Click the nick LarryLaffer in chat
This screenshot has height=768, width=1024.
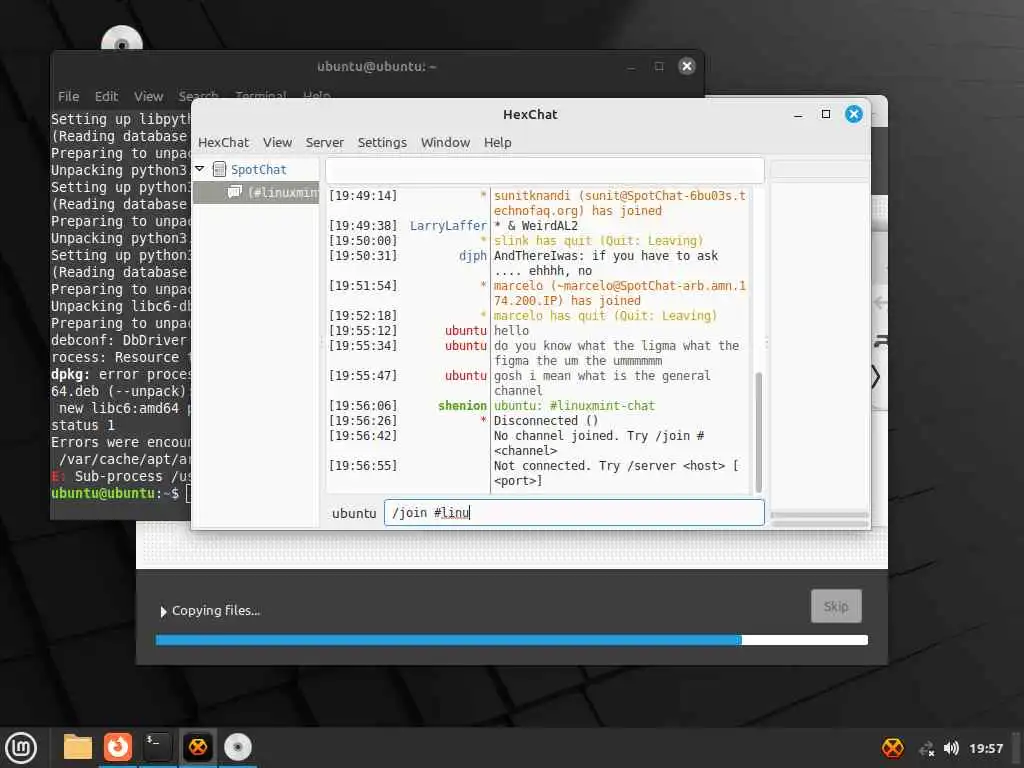pyautogui.click(x=448, y=225)
